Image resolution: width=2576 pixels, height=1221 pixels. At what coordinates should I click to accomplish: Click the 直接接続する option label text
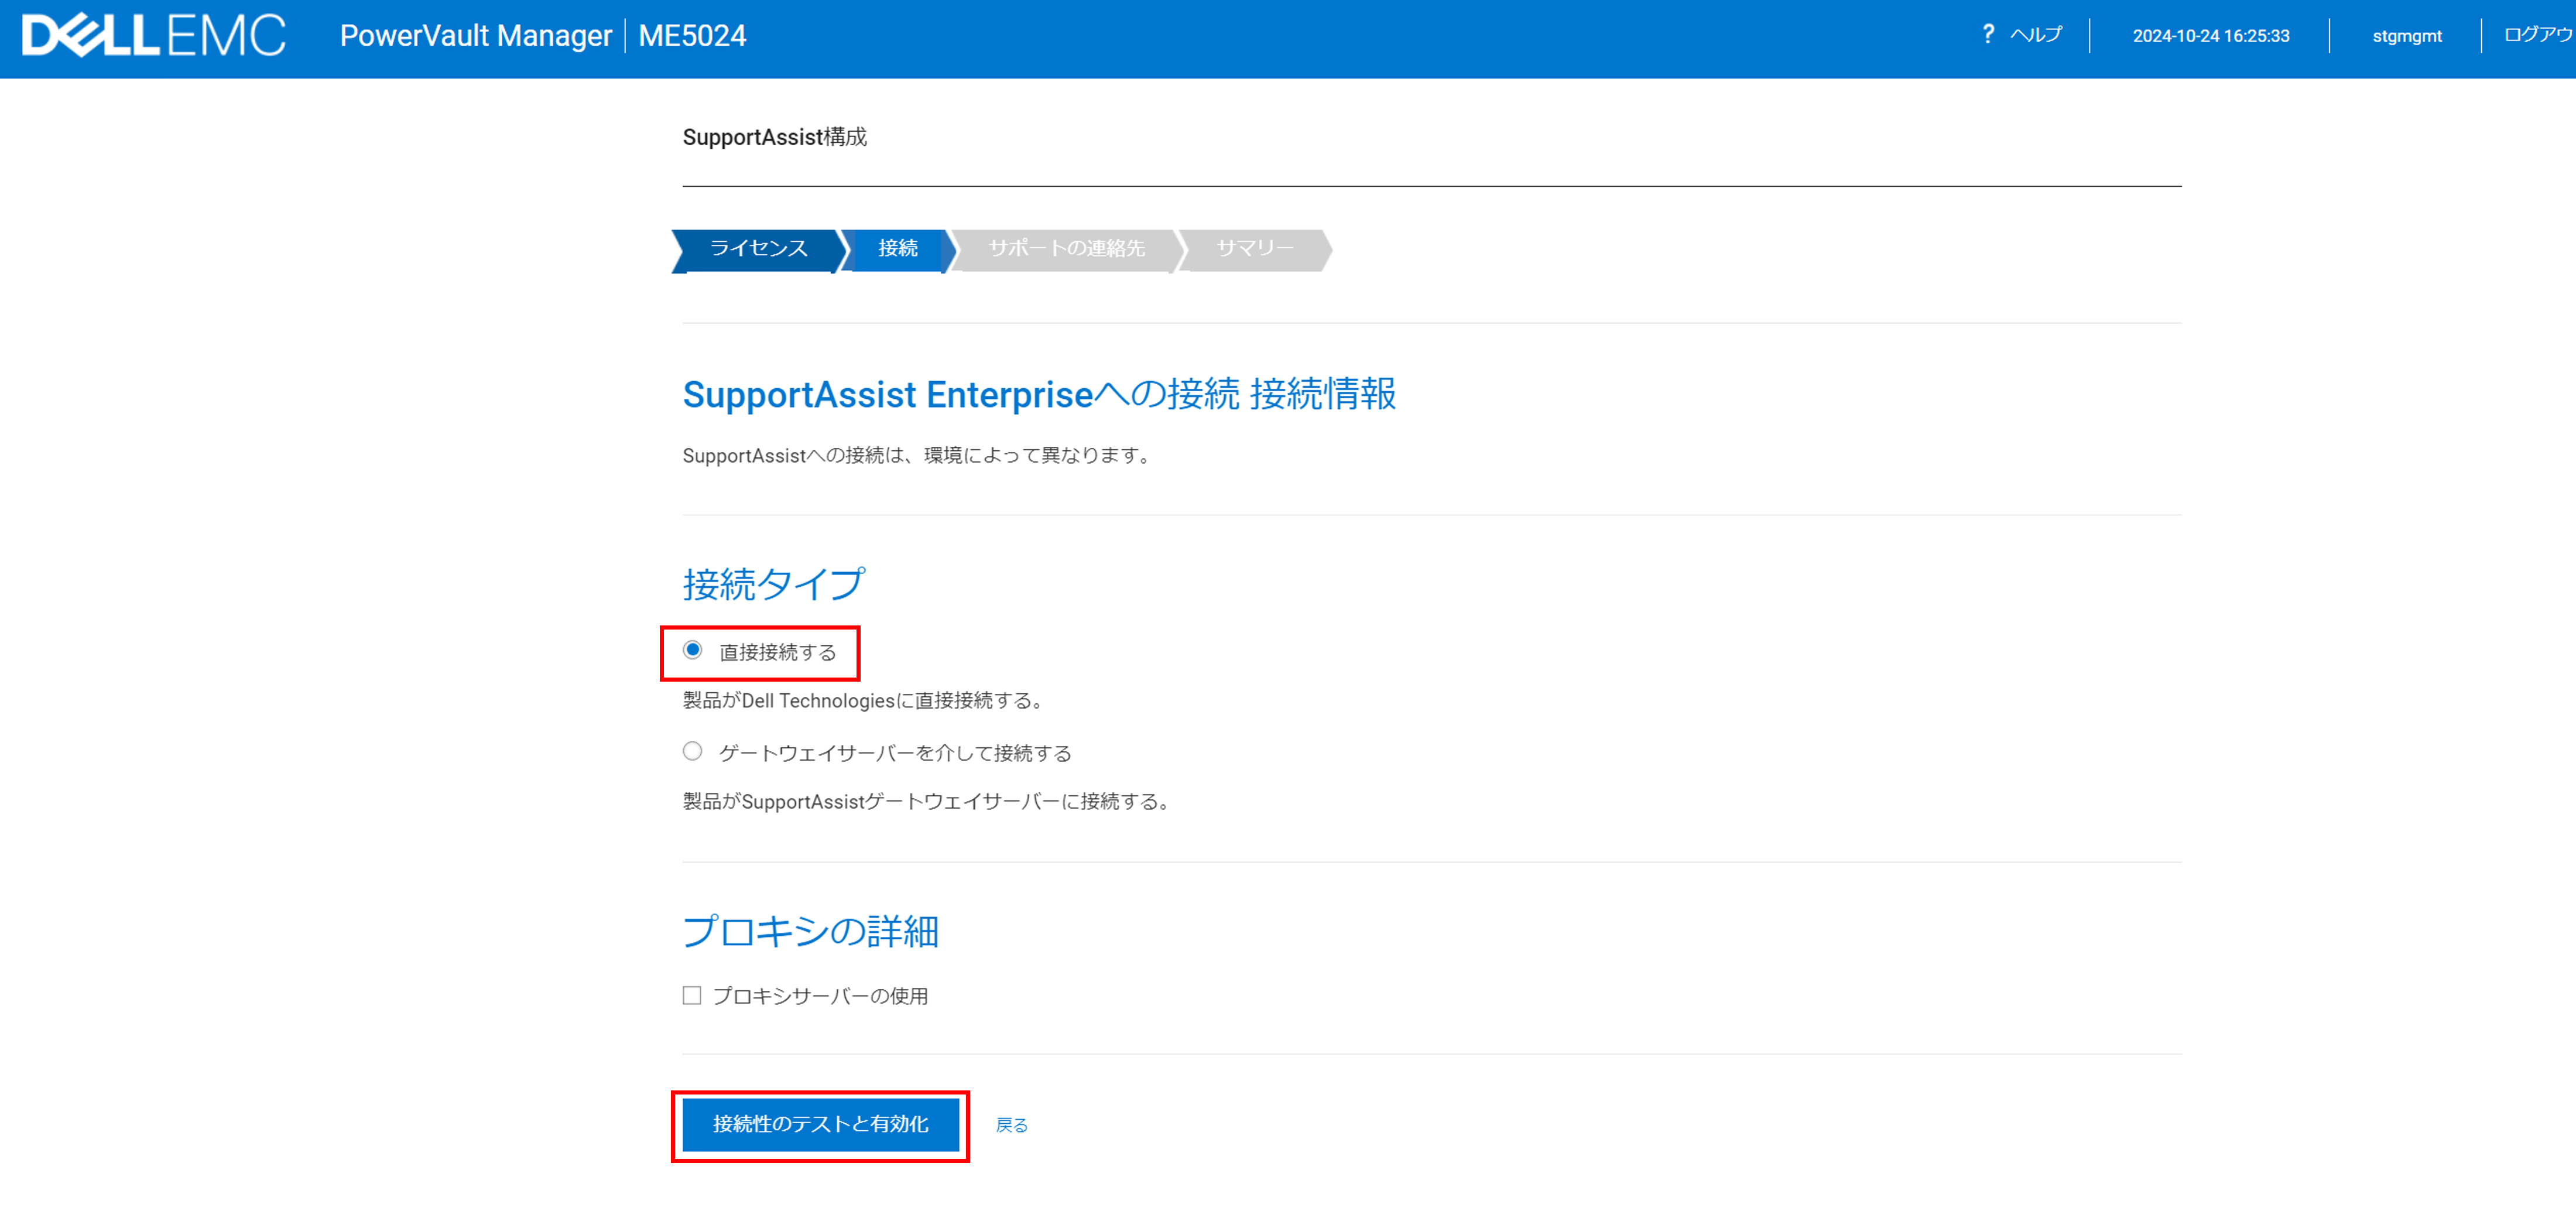777,653
